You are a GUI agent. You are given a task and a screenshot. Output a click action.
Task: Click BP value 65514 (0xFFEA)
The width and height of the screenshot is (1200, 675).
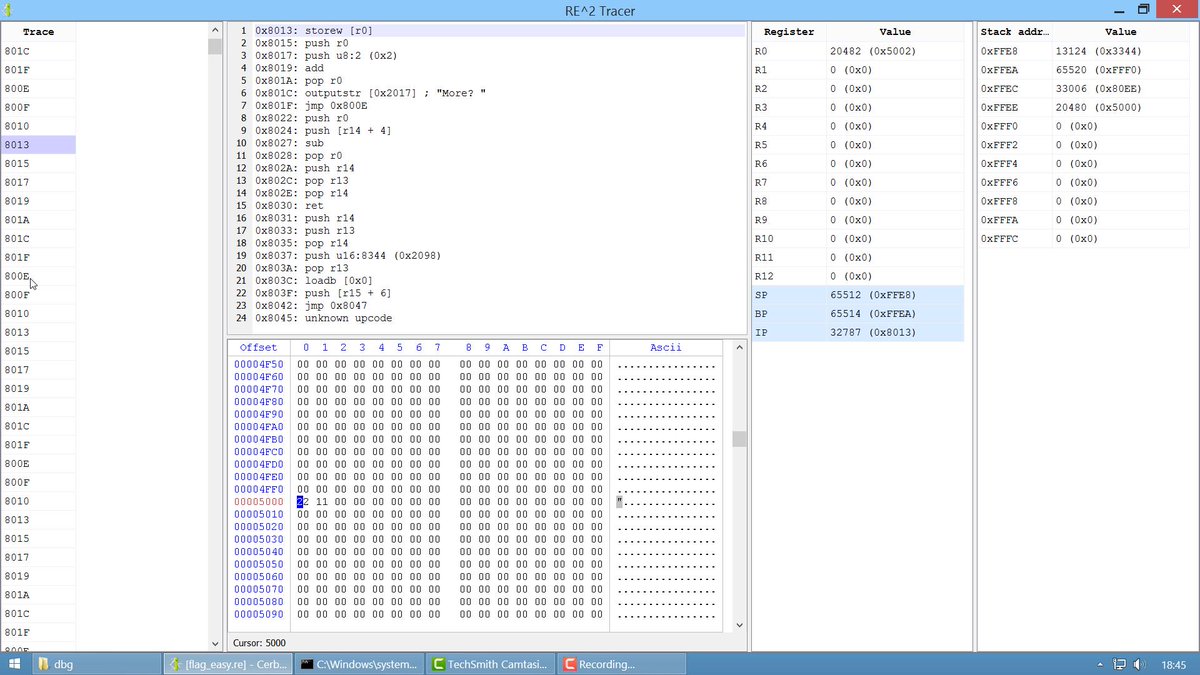coord(872,314)
